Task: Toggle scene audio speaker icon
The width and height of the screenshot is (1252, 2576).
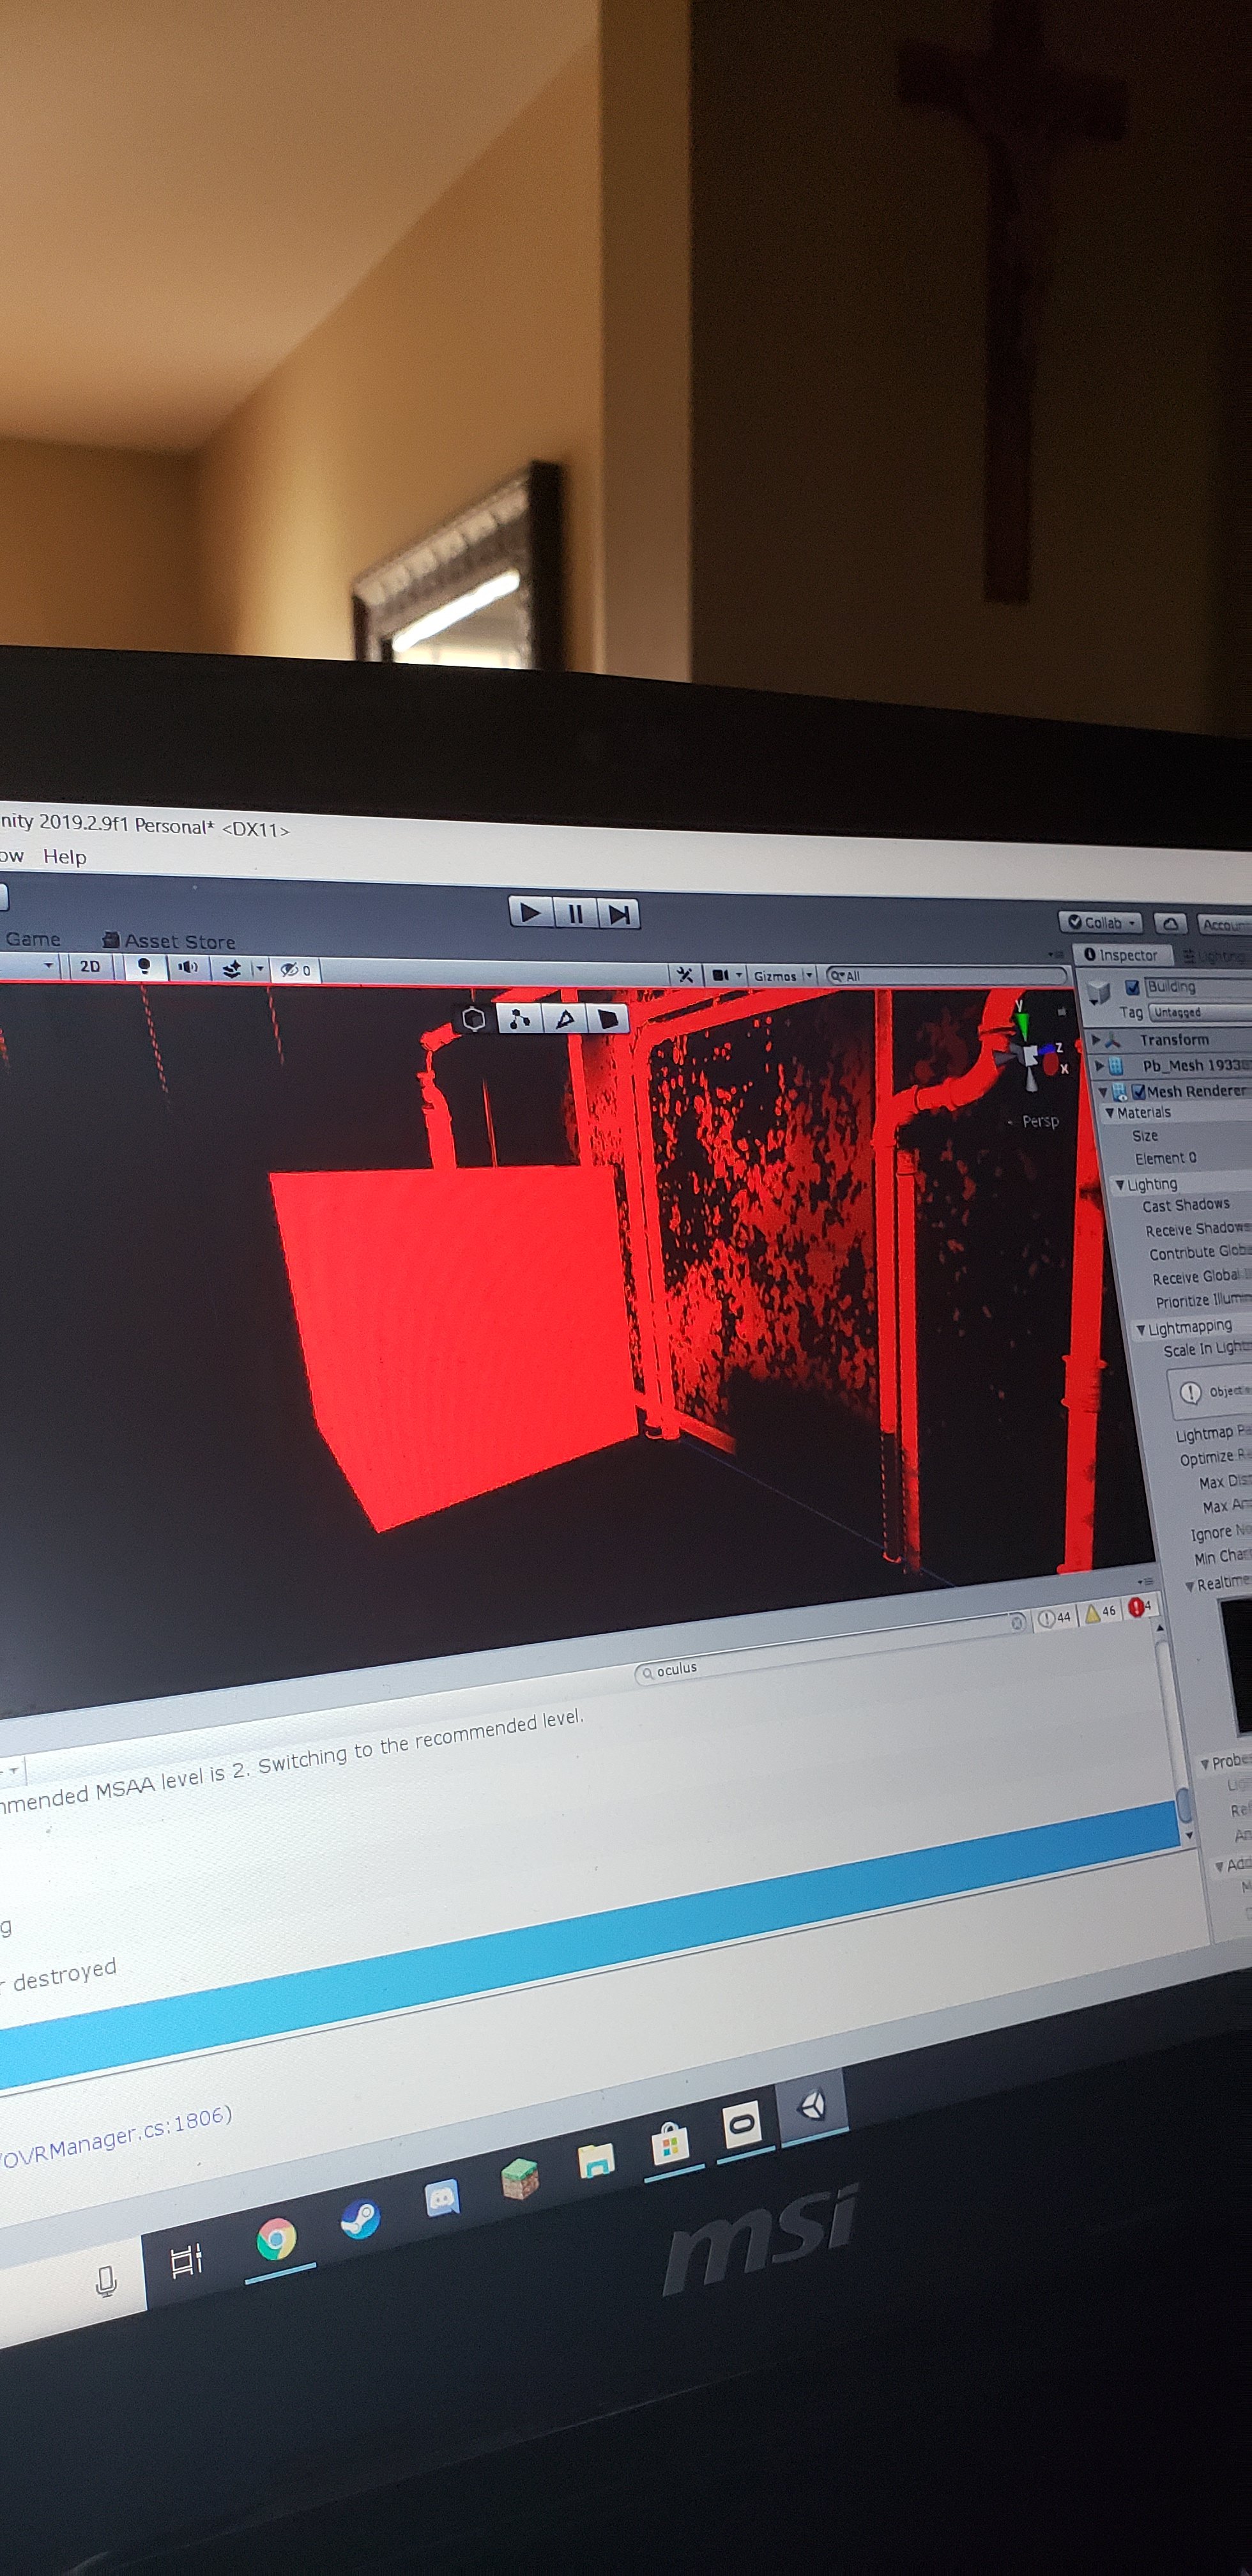Action: coord(187,968)
